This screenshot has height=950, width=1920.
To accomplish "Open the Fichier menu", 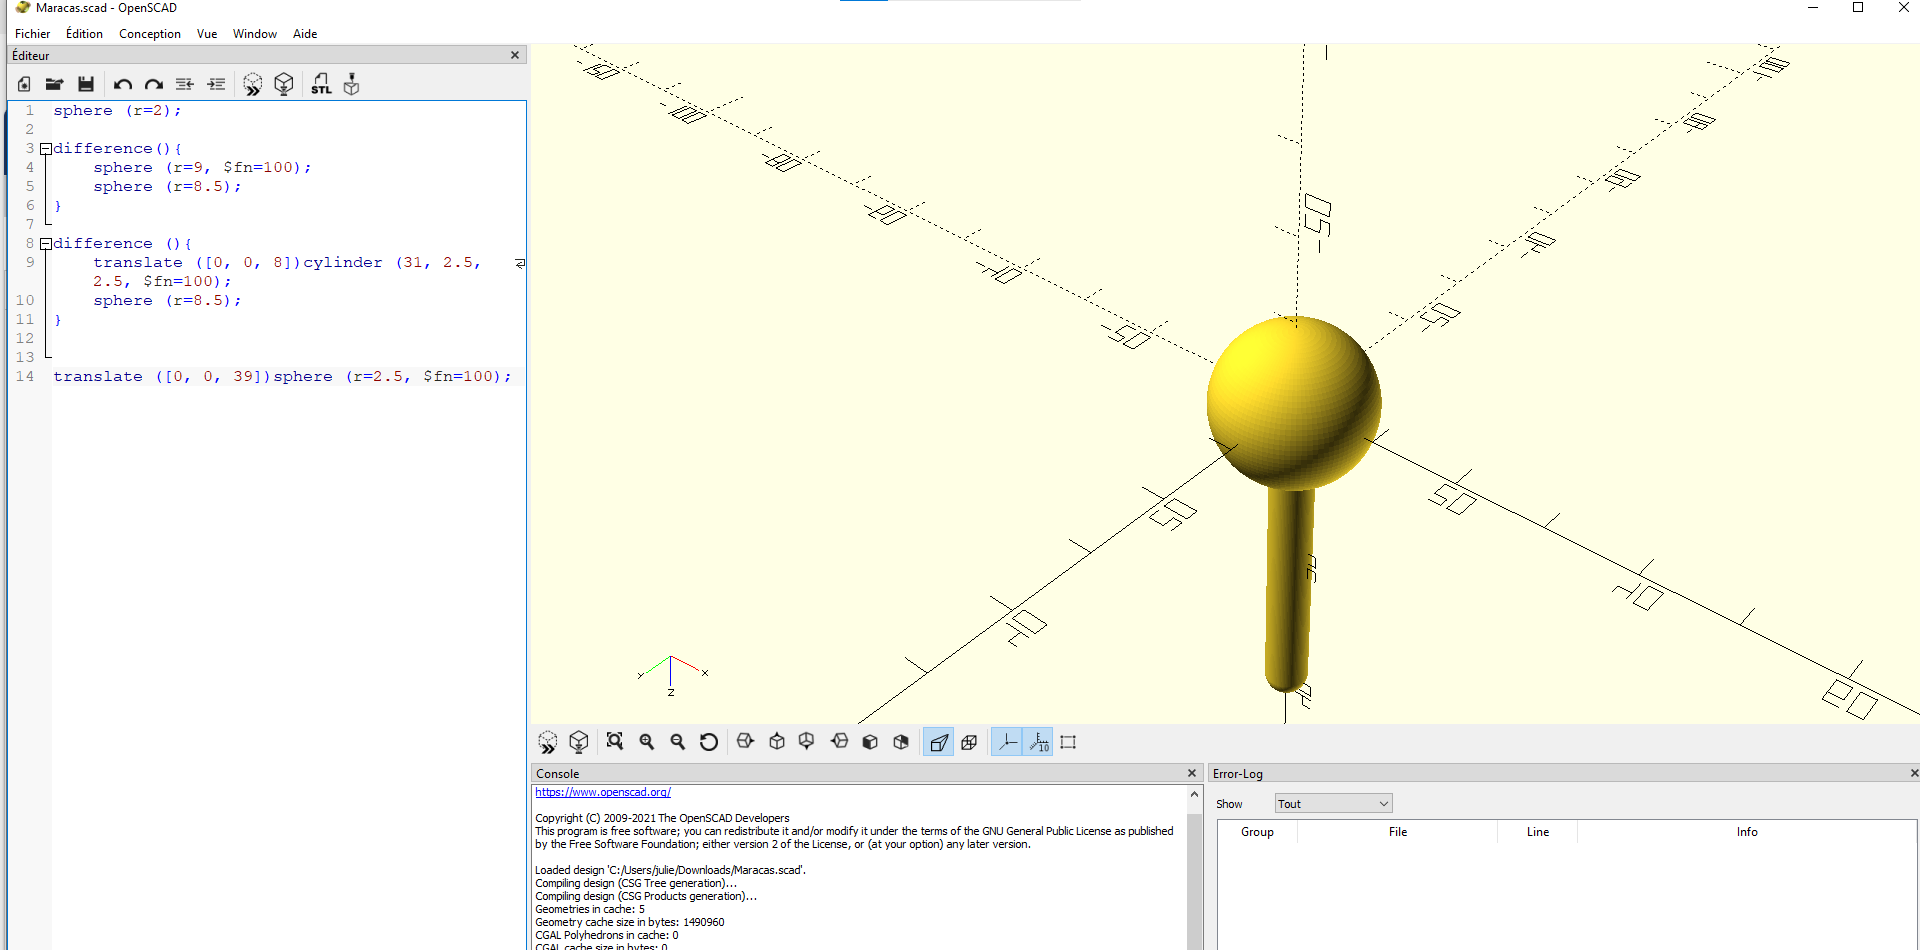I will pyautogui.click(x=32, y=34).
